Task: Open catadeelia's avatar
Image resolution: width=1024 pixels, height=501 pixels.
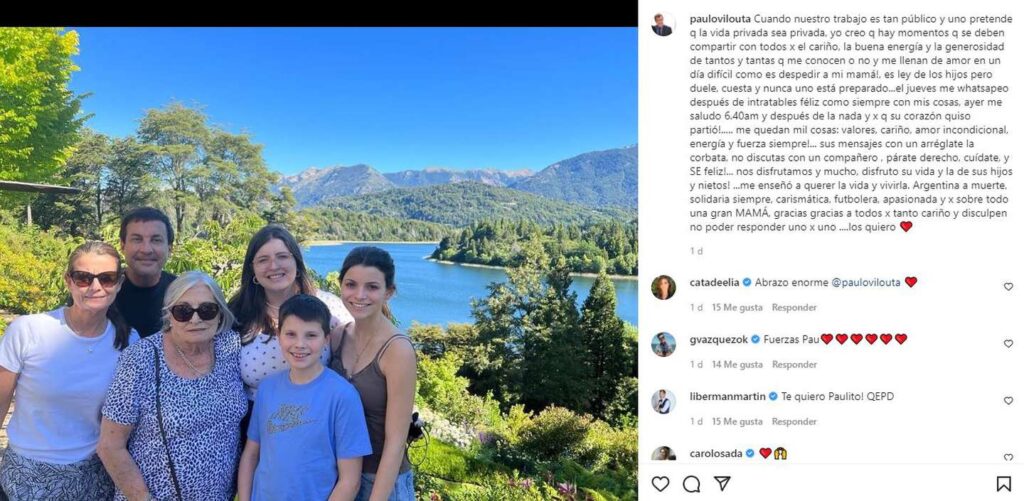Action: 663,287
